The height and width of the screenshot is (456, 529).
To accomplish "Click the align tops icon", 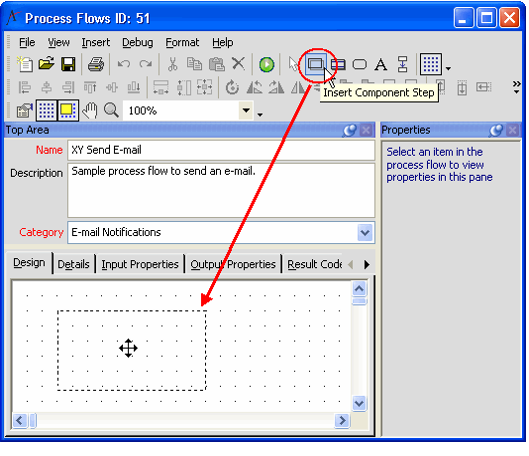I will tap(90, 87).
